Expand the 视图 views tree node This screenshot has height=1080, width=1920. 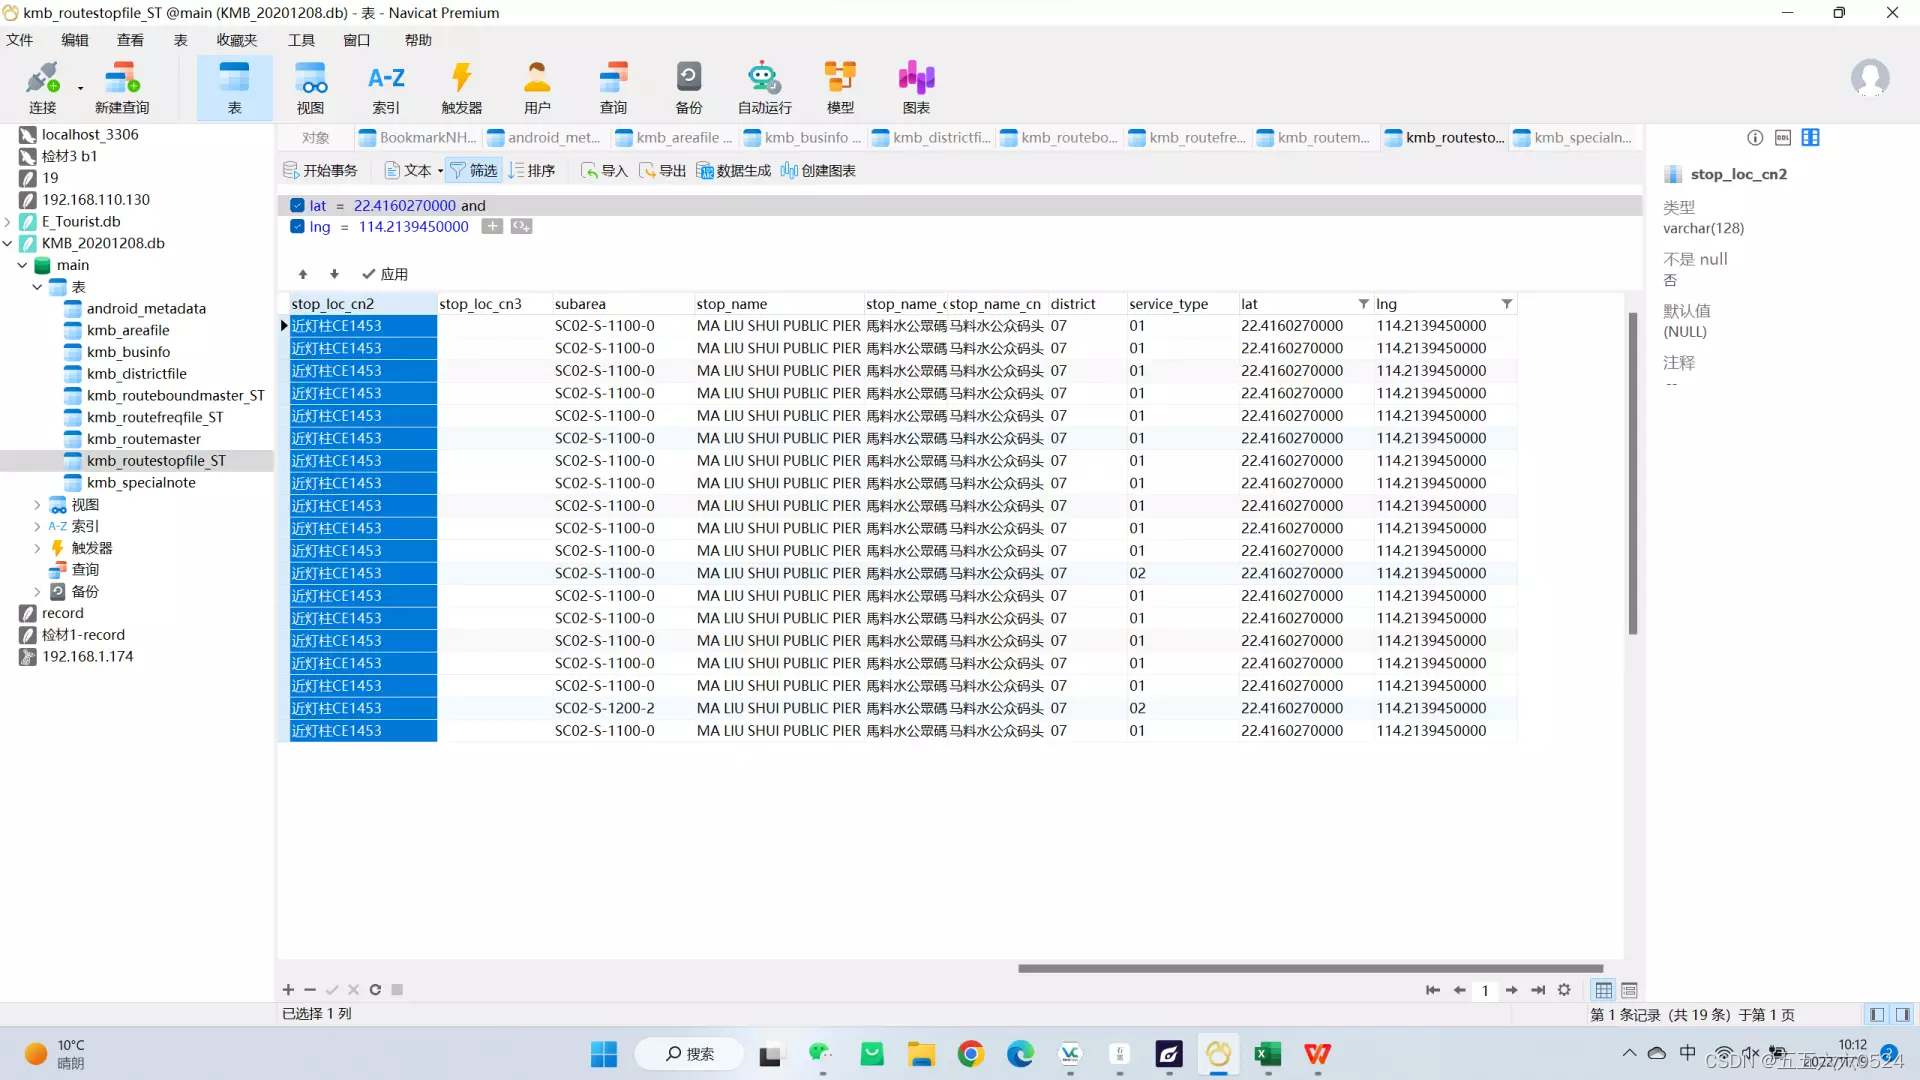37,505
